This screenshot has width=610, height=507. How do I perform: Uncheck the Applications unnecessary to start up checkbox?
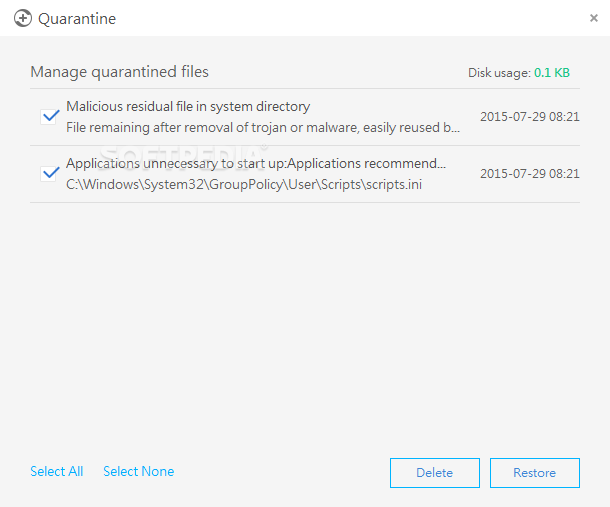(50, 174)
